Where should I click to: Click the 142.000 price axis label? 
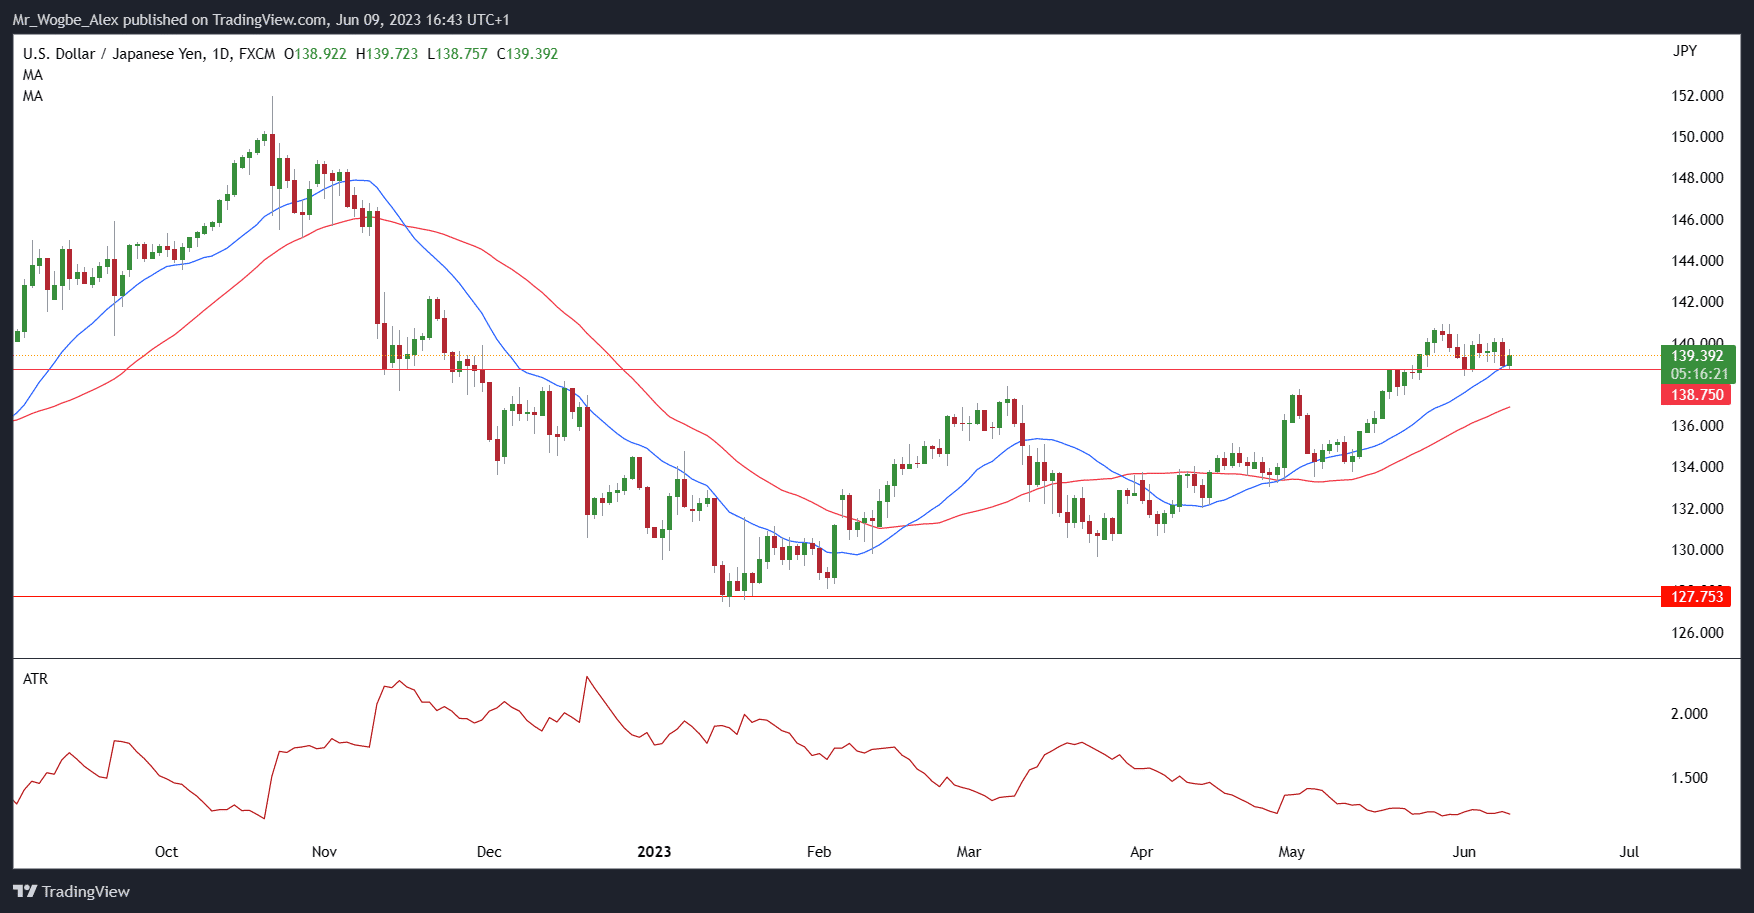pyautogui.click(x=1698, y=302)
